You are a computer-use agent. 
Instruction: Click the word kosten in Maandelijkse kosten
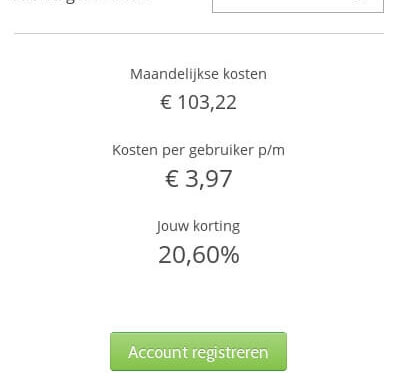point(245,74)
